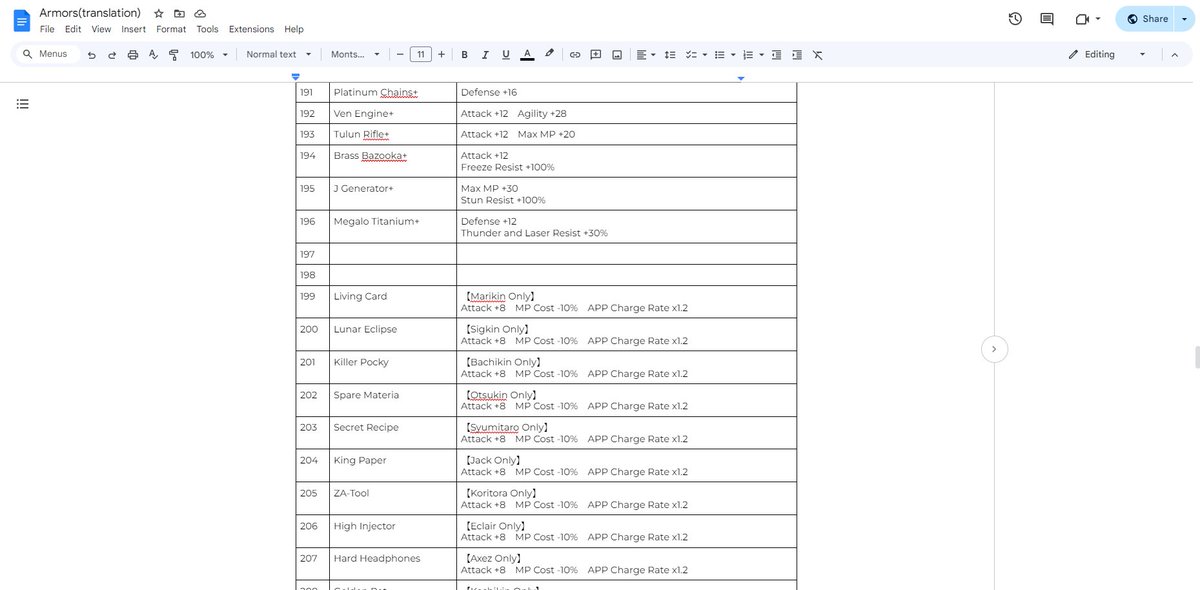Open the Google Docs home icon
This screenshot has width=1200, height=590.
pyautogui.click(x=21, y=20)
